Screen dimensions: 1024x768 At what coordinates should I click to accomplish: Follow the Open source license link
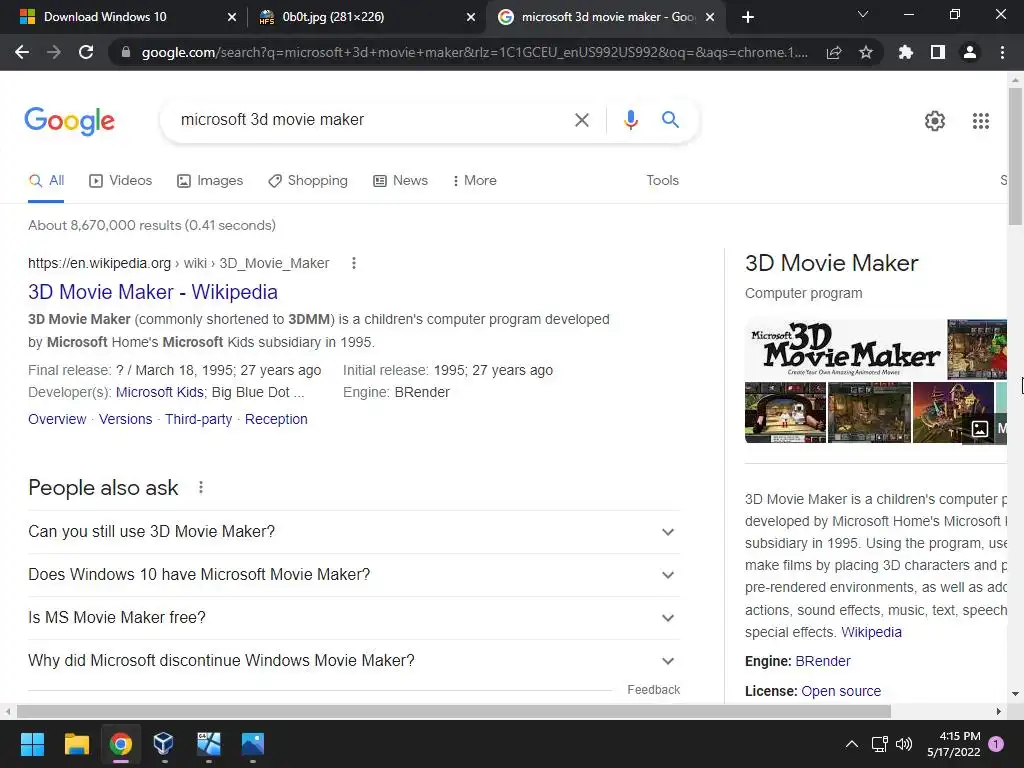tap(841, 691)
